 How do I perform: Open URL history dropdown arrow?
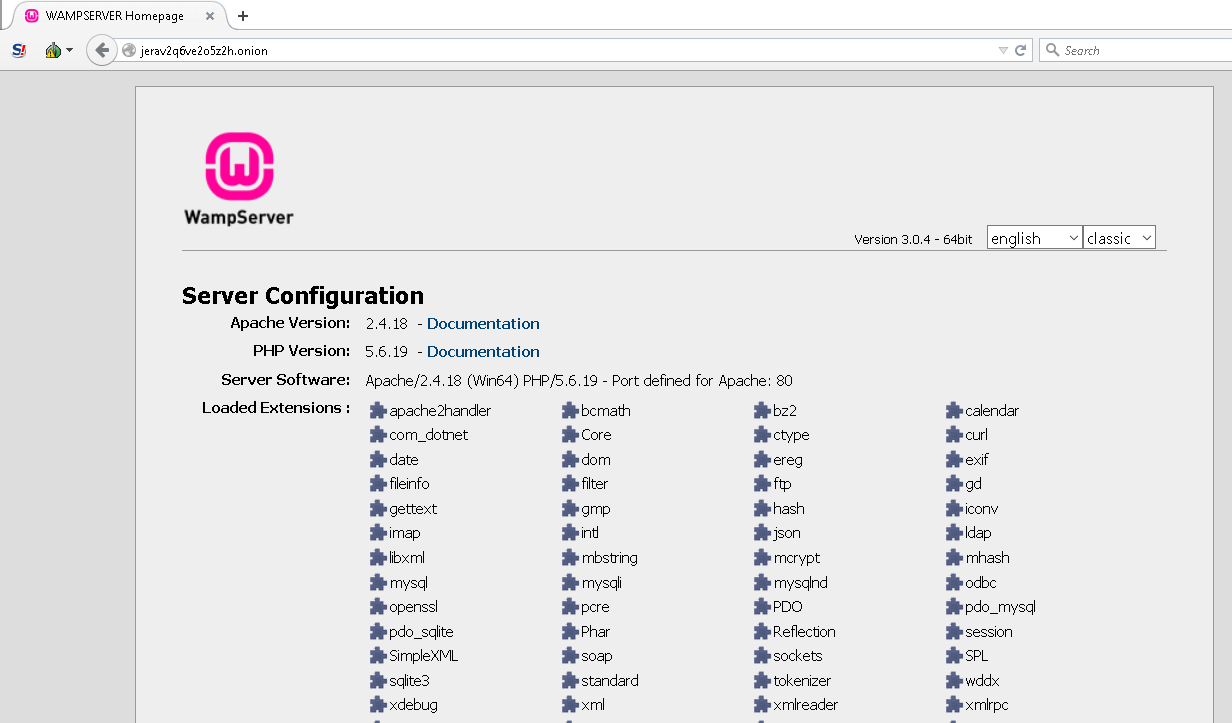[1003, 50]
